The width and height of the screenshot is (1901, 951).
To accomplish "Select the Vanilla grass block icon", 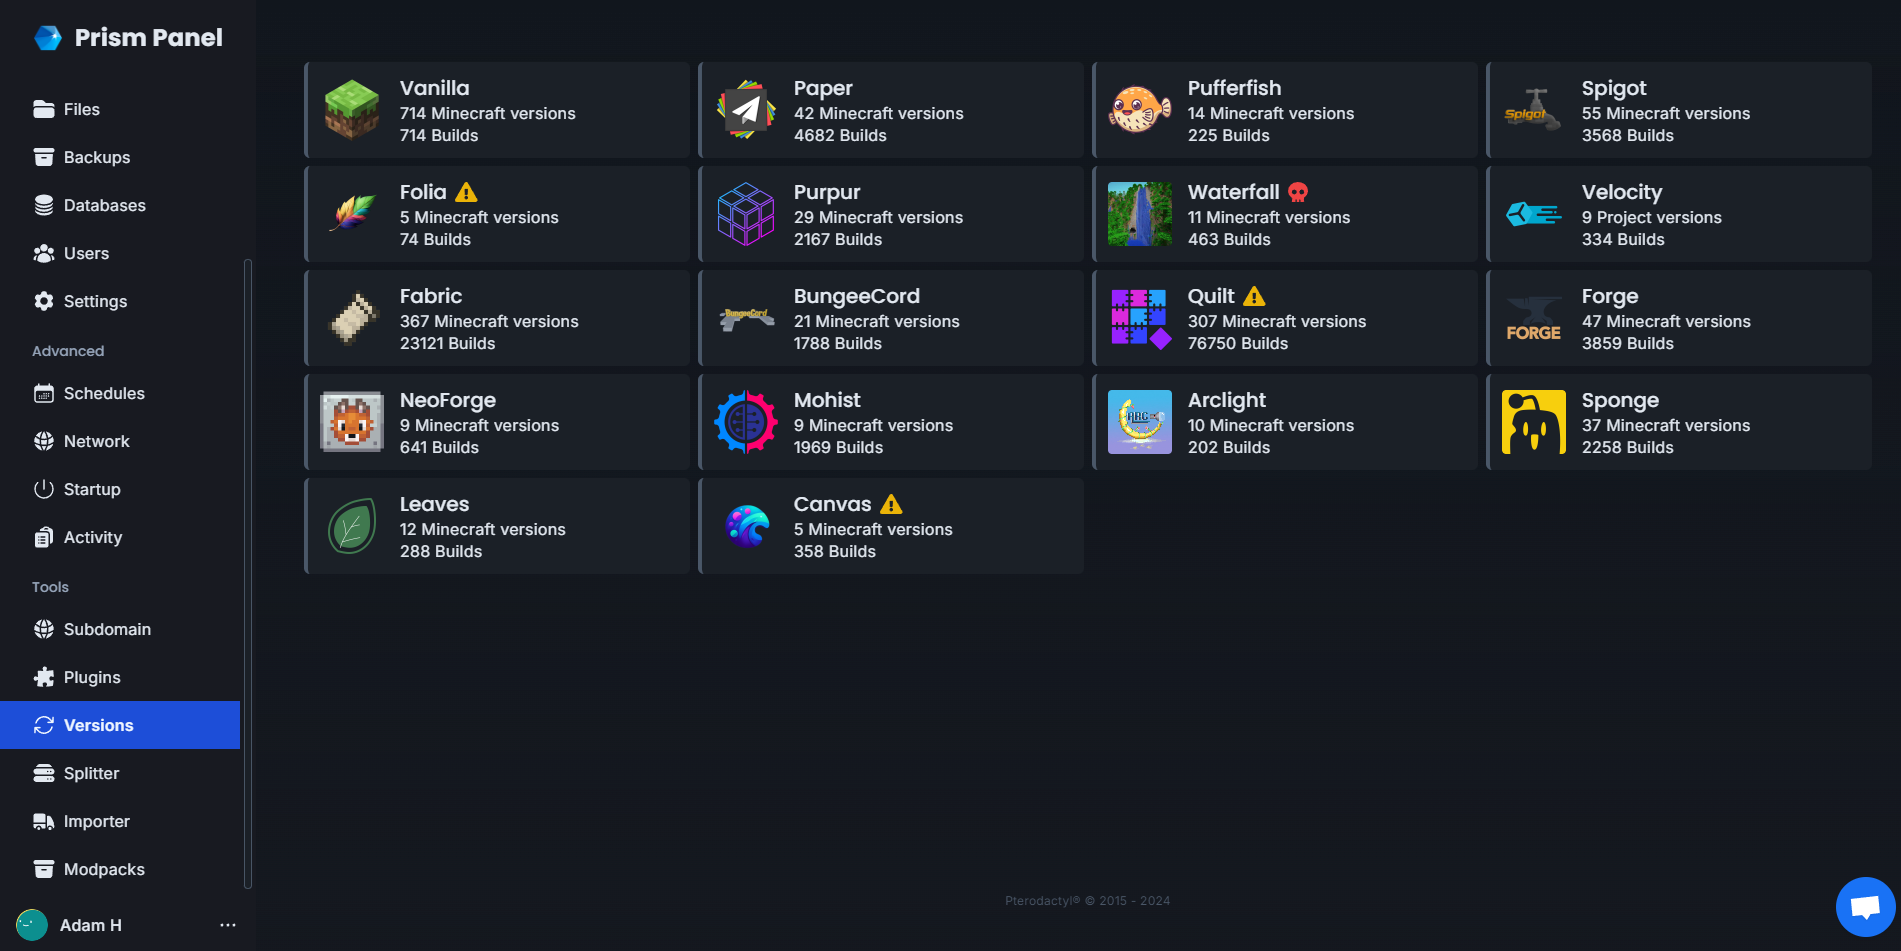I will coord(352,110).
